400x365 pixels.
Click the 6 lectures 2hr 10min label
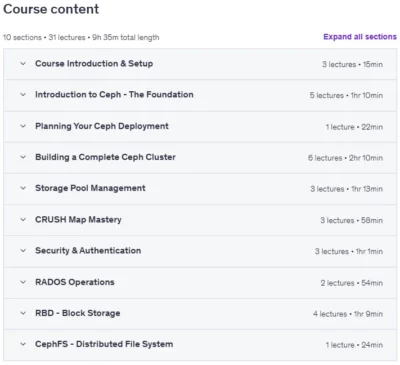(x=345, y=158)
